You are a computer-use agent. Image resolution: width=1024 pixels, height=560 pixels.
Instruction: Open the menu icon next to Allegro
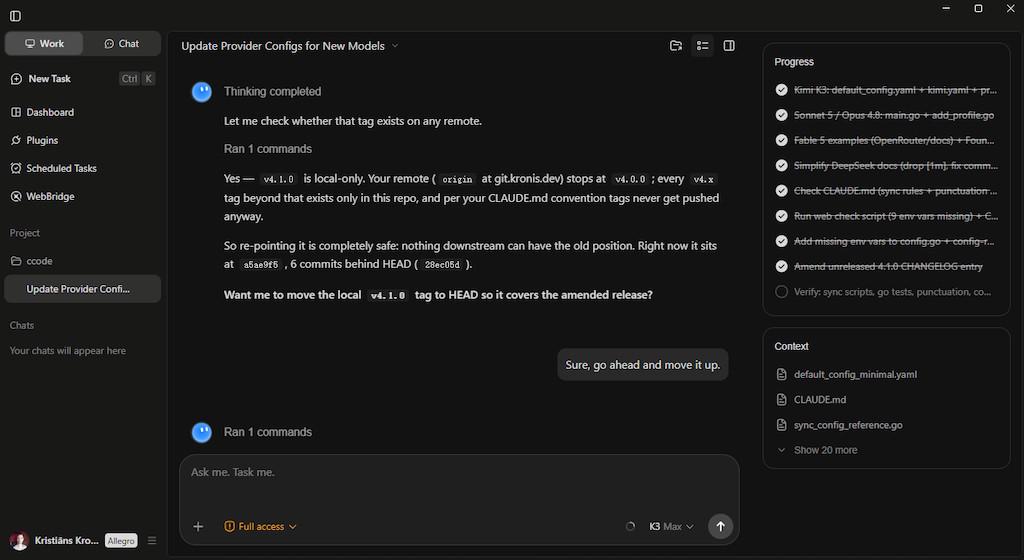tap(152, 540)
